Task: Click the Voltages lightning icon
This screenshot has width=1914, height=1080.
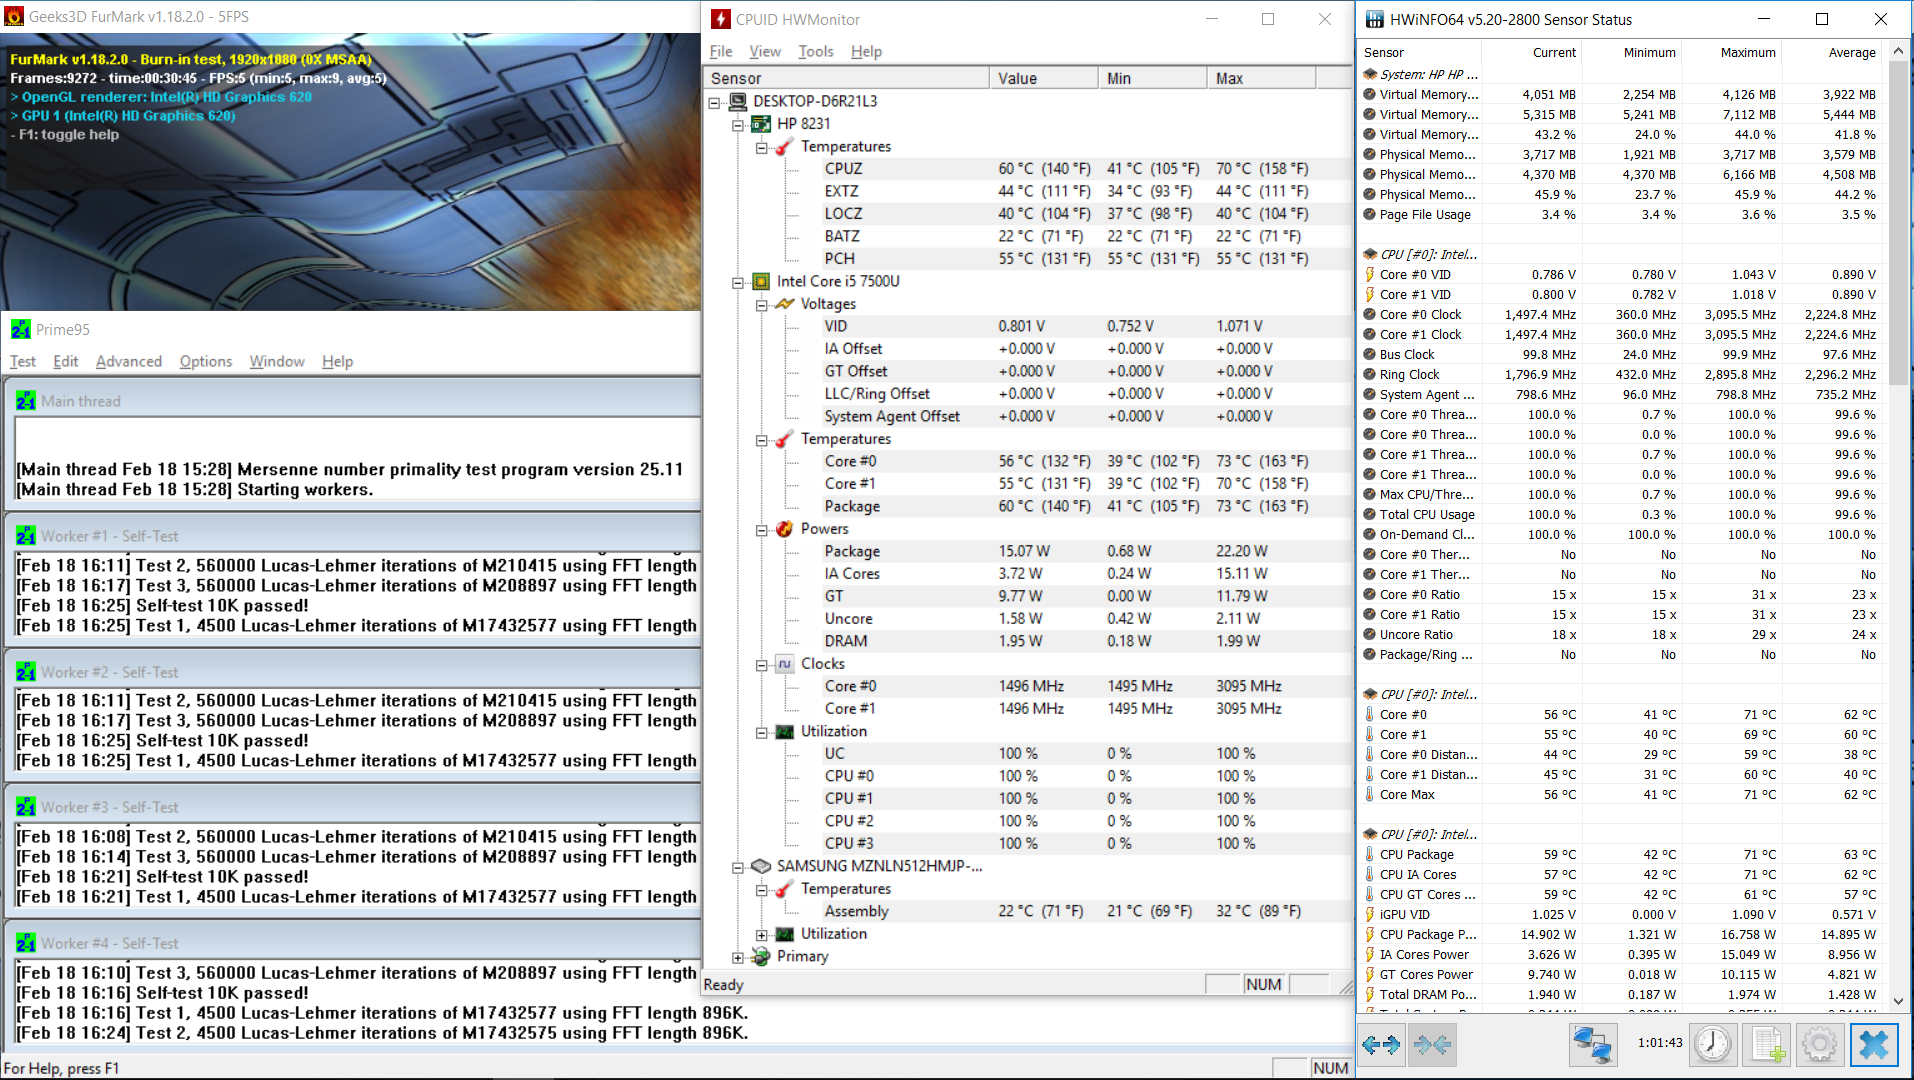Action: point(785,304)
